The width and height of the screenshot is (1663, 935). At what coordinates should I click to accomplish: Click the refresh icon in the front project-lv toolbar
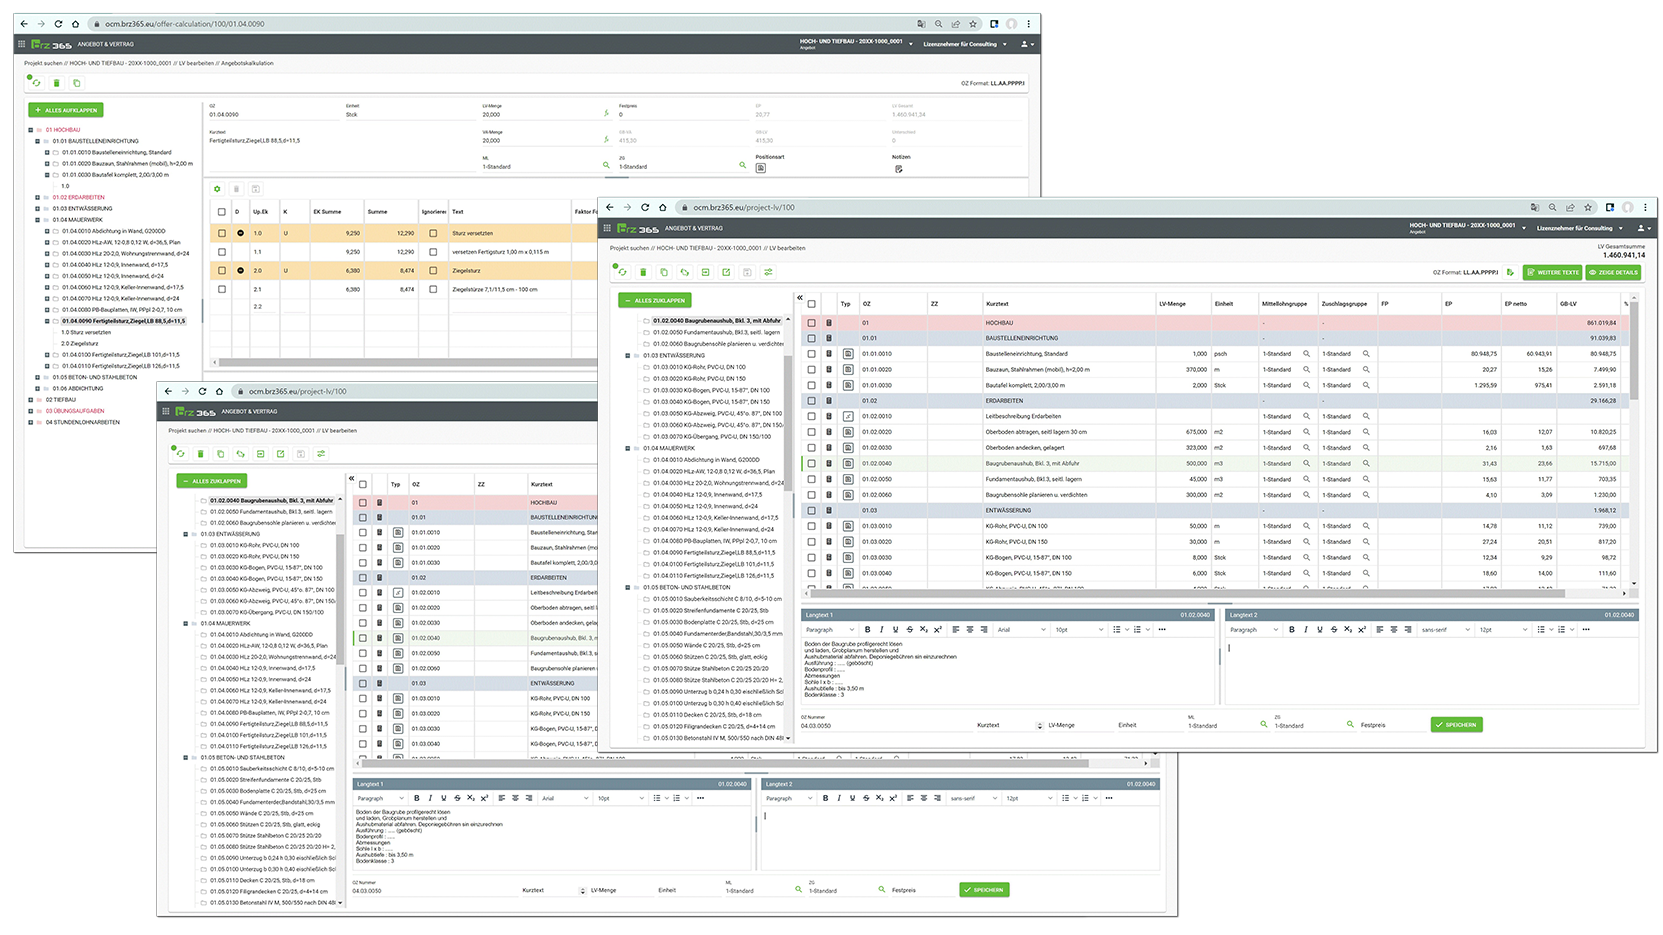click(x=622, y=272)
